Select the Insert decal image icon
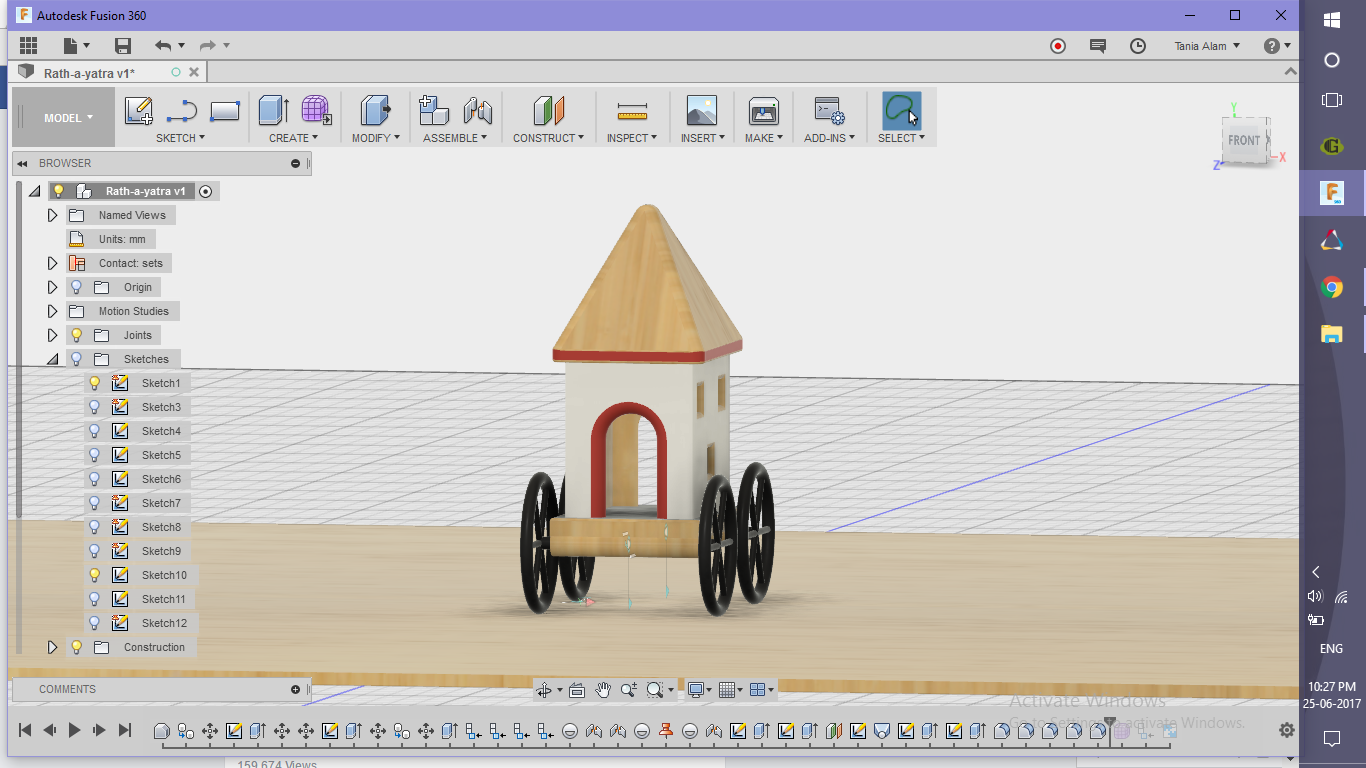The width and height of the screenshot is (1366, 768). click(701, 110)
